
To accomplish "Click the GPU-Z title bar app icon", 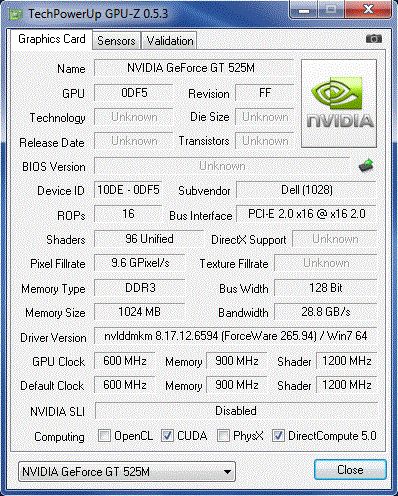I will point(16,14).
